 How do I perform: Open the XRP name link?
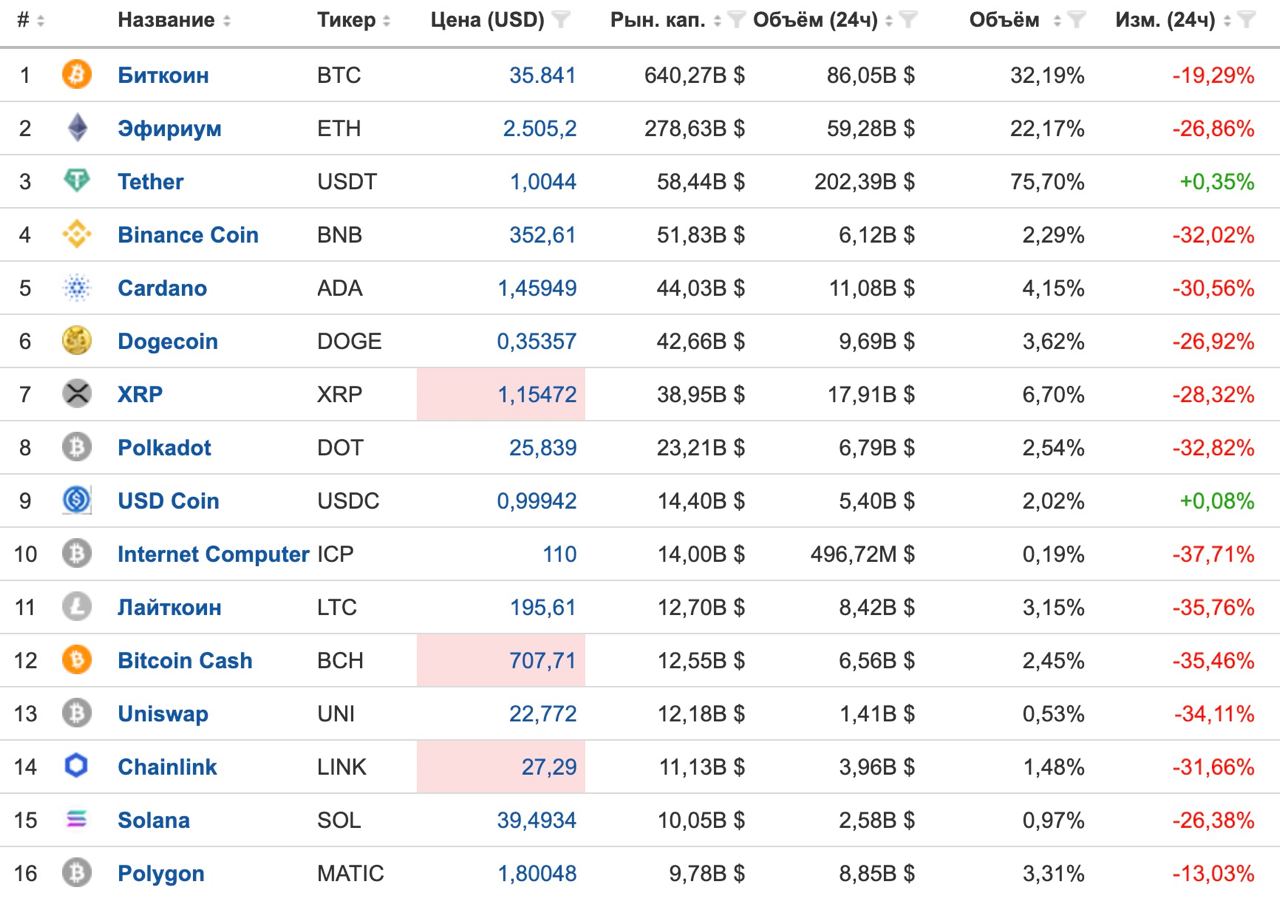point(140,394)
